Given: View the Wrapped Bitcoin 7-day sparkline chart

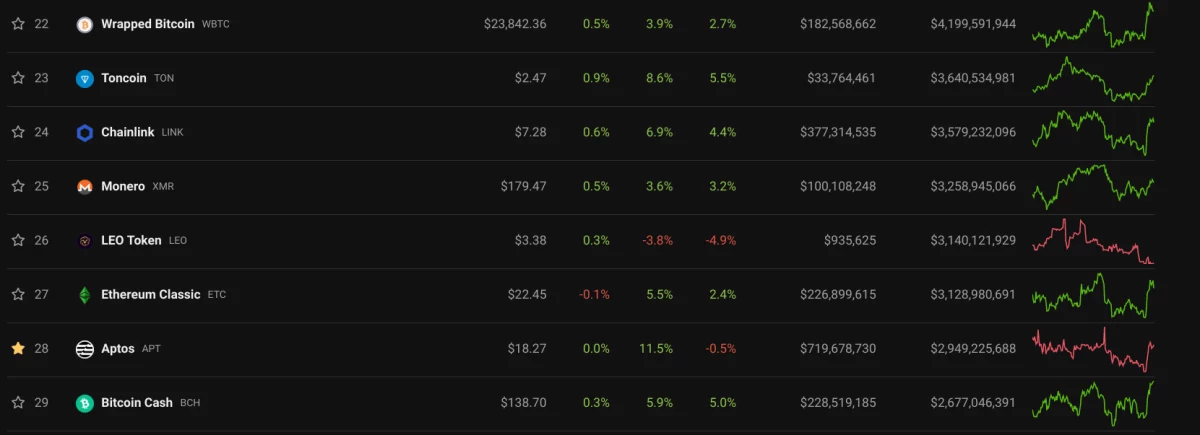Looking at the screenshot, I should 1093,24.
